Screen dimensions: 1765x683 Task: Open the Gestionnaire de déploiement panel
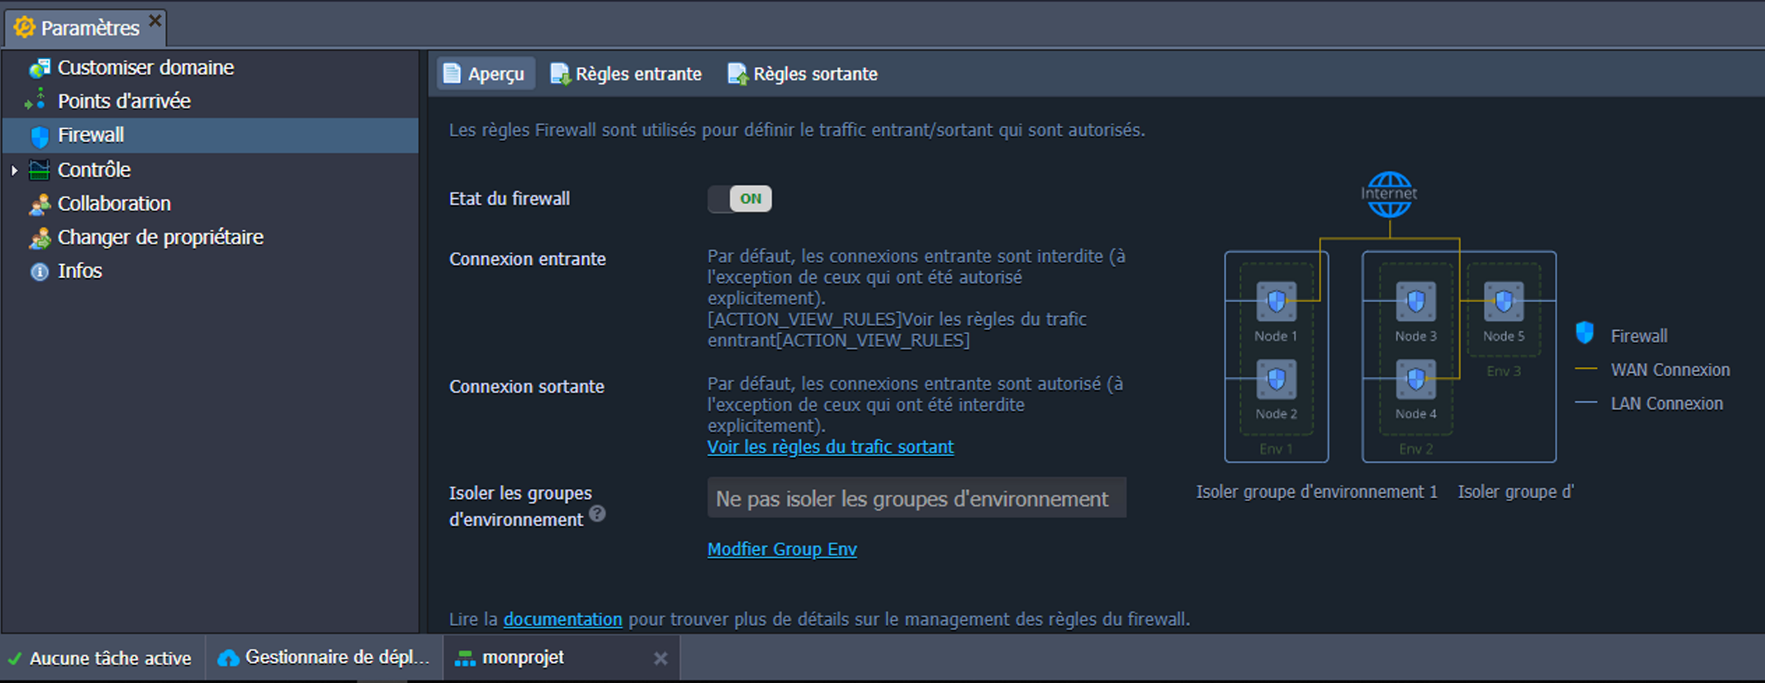325,658
